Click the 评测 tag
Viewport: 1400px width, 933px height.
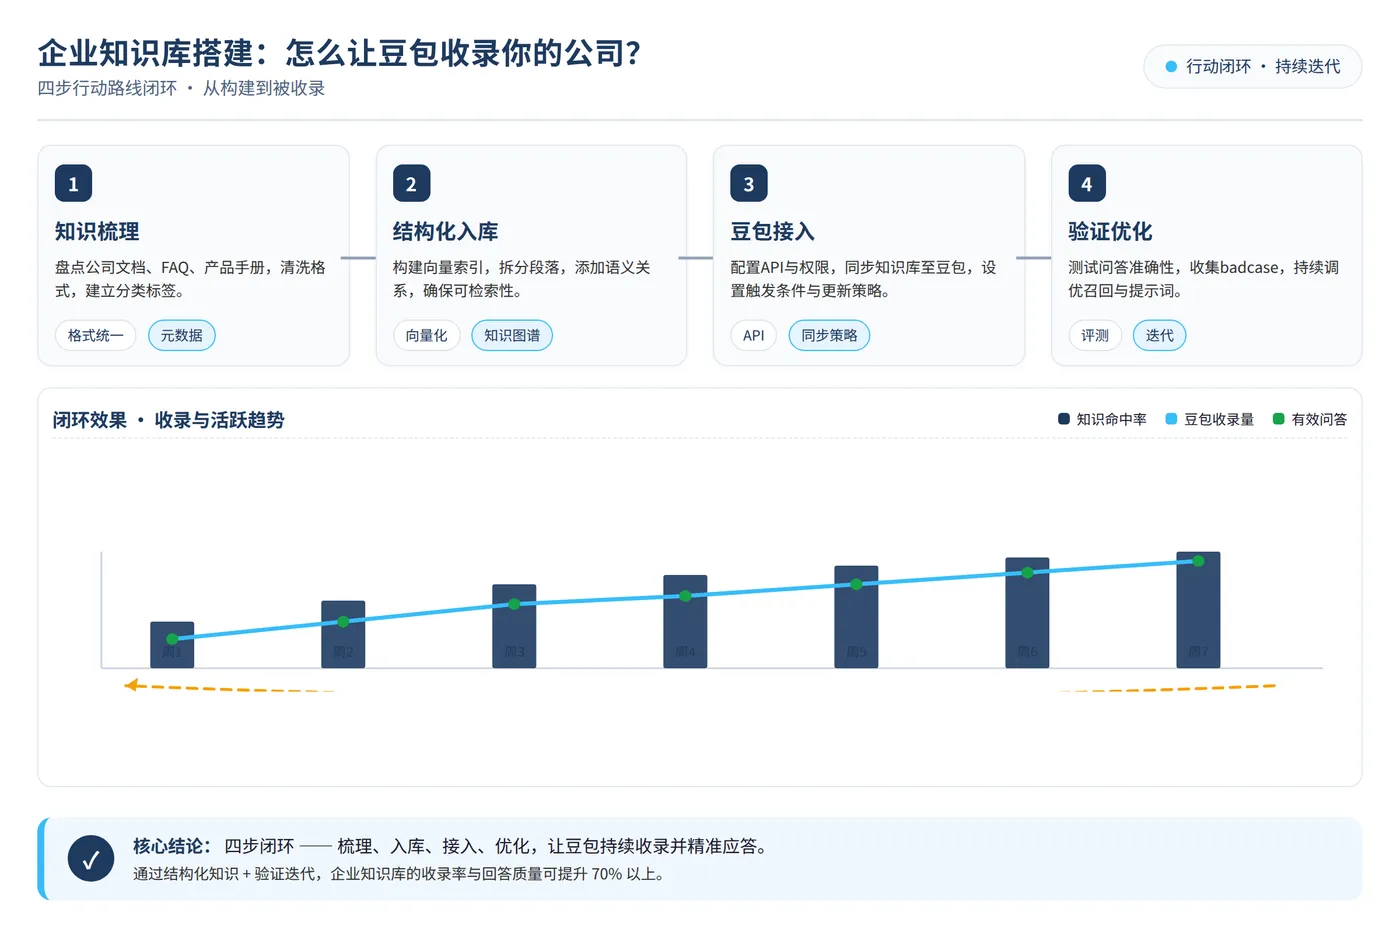(1095, 336)
